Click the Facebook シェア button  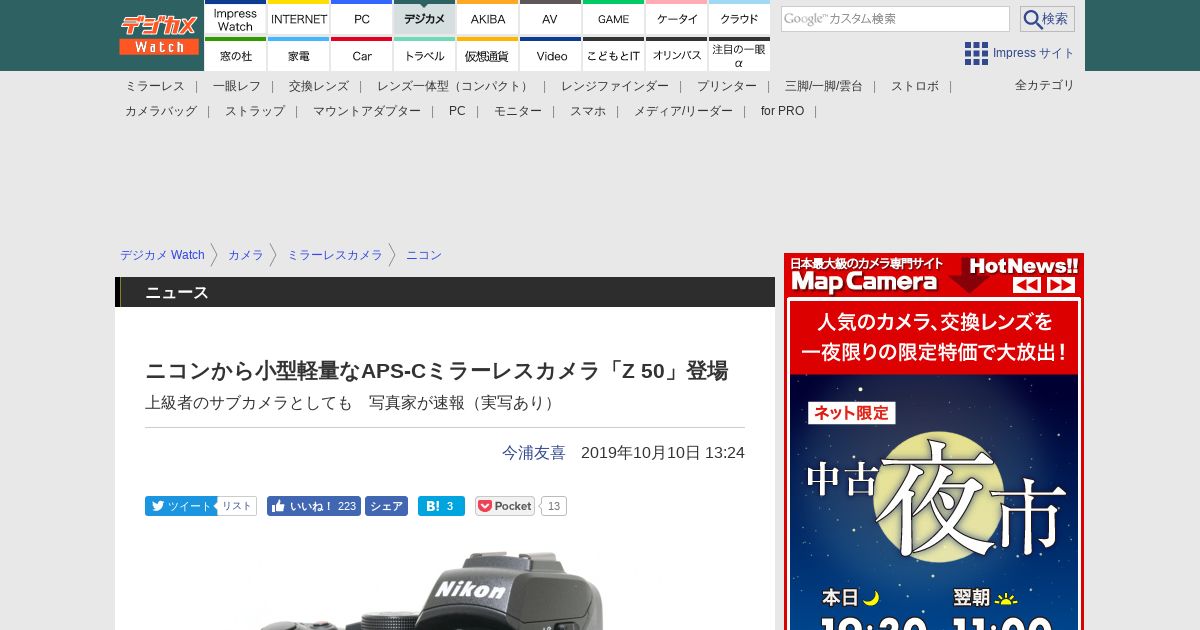pyautogui.click(x=386, y=506)
